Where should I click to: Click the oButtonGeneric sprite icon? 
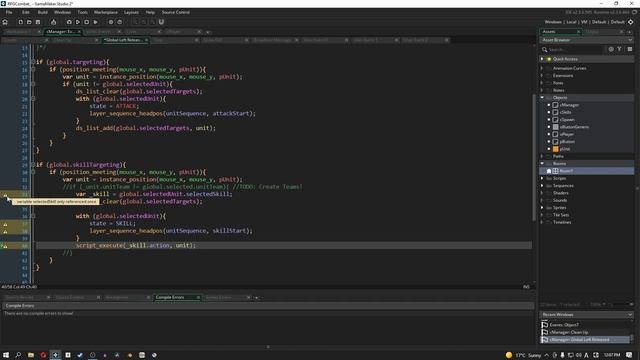click(x=556, y=127)
